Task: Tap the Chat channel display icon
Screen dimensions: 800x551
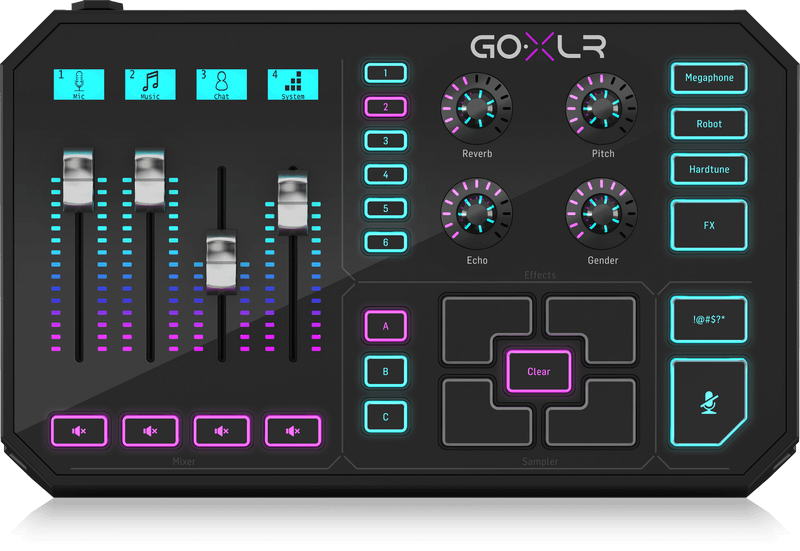Action: 221,85
